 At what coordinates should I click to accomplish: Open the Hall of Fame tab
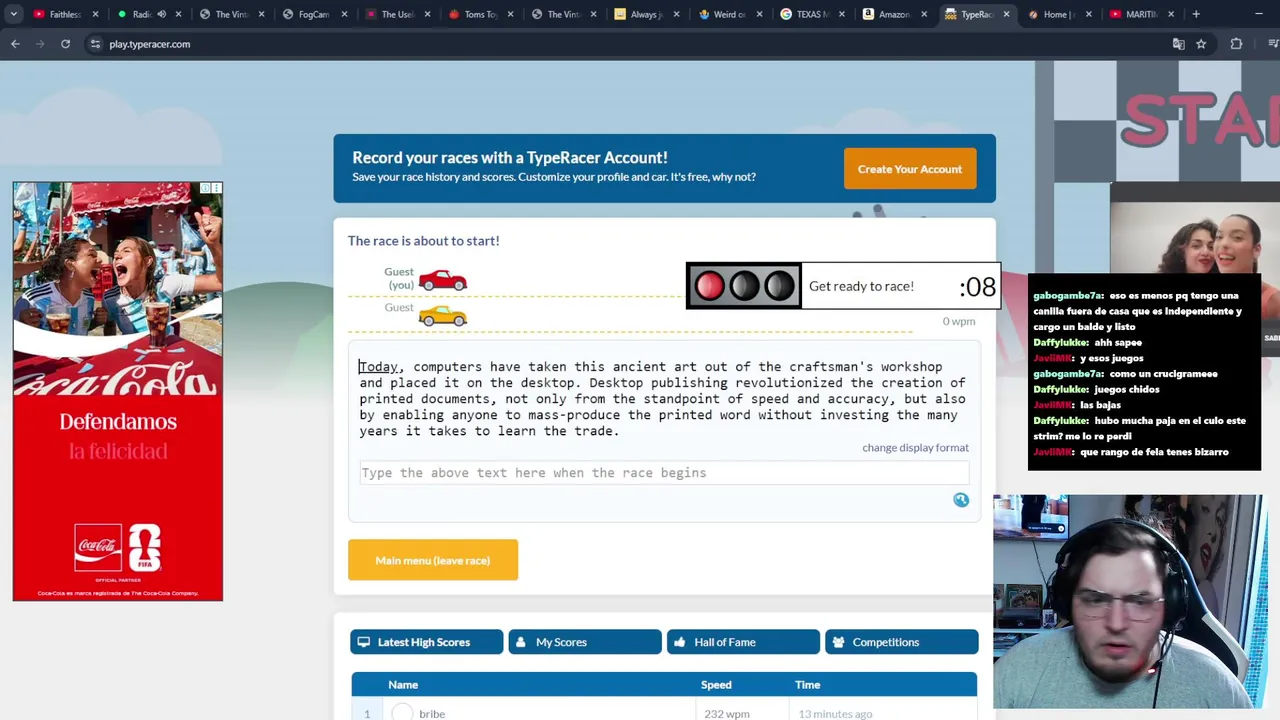[x=743, y=642]
